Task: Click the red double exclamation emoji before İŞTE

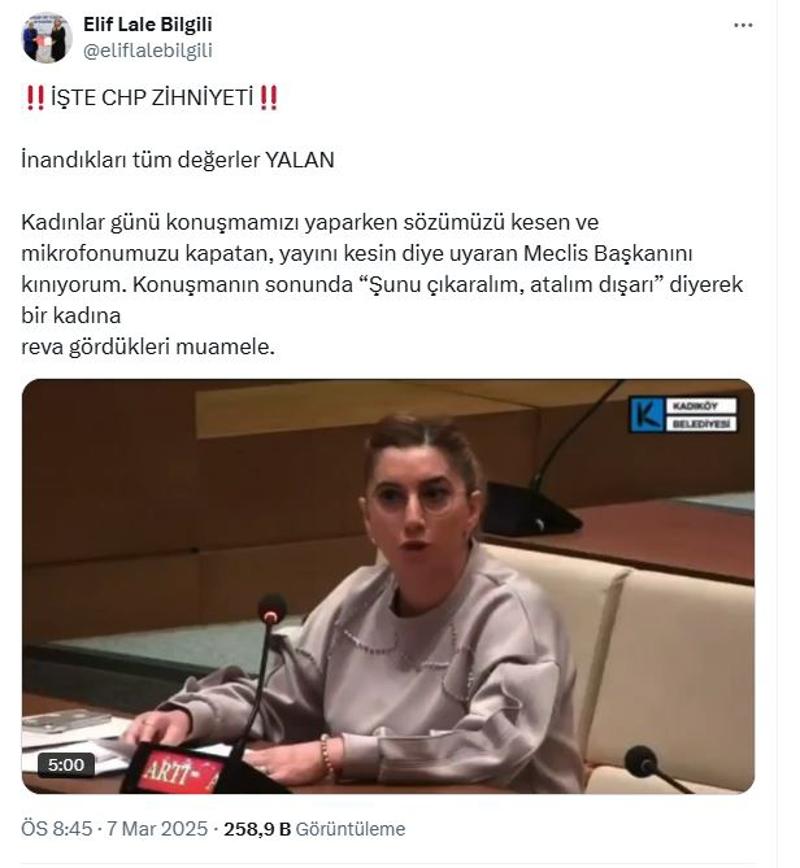Action: (35, 98)
